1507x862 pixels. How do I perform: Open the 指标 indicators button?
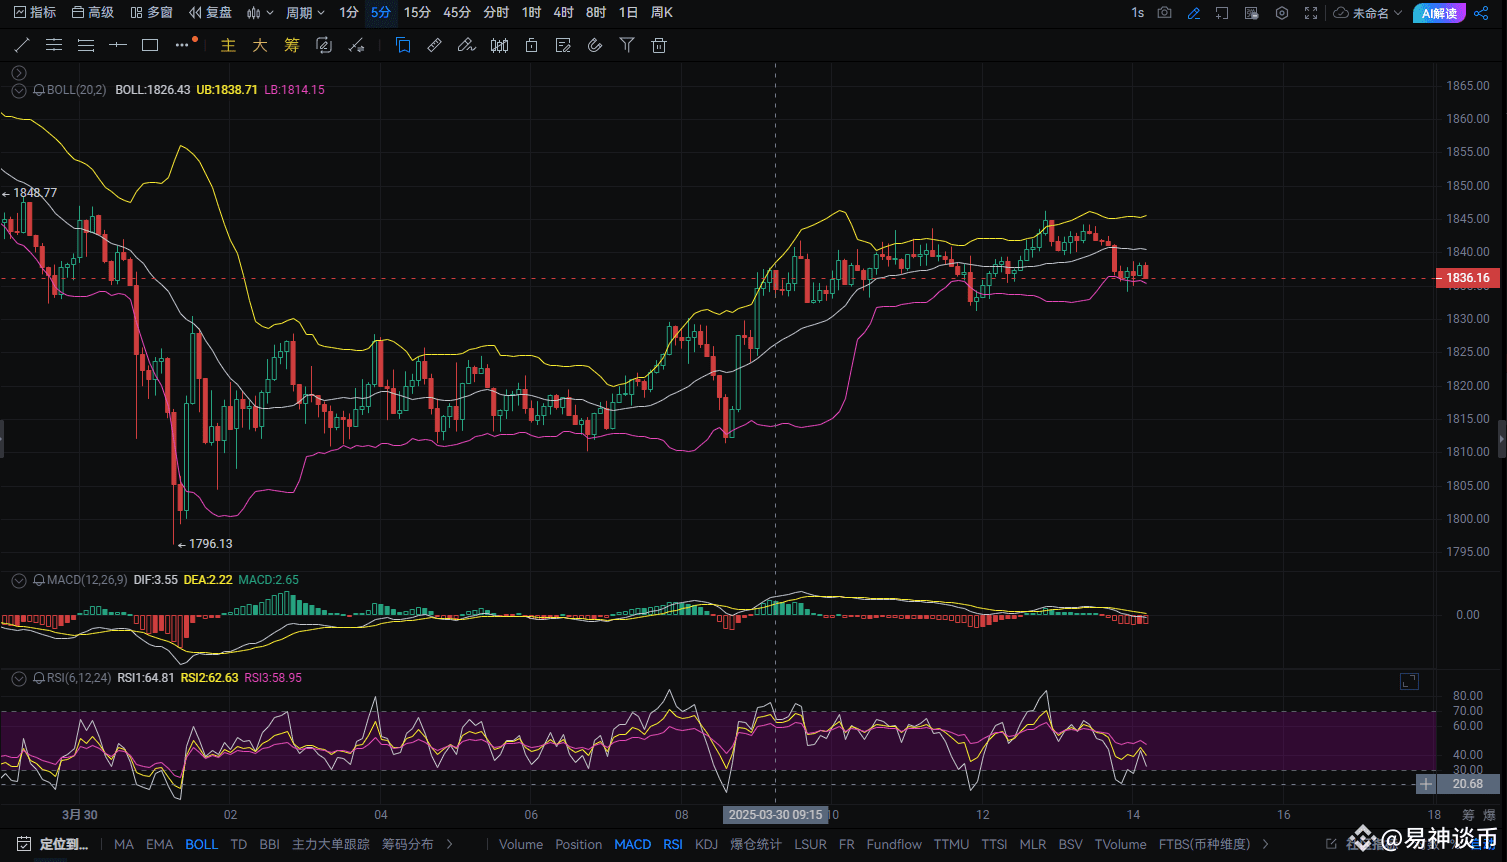35,13
